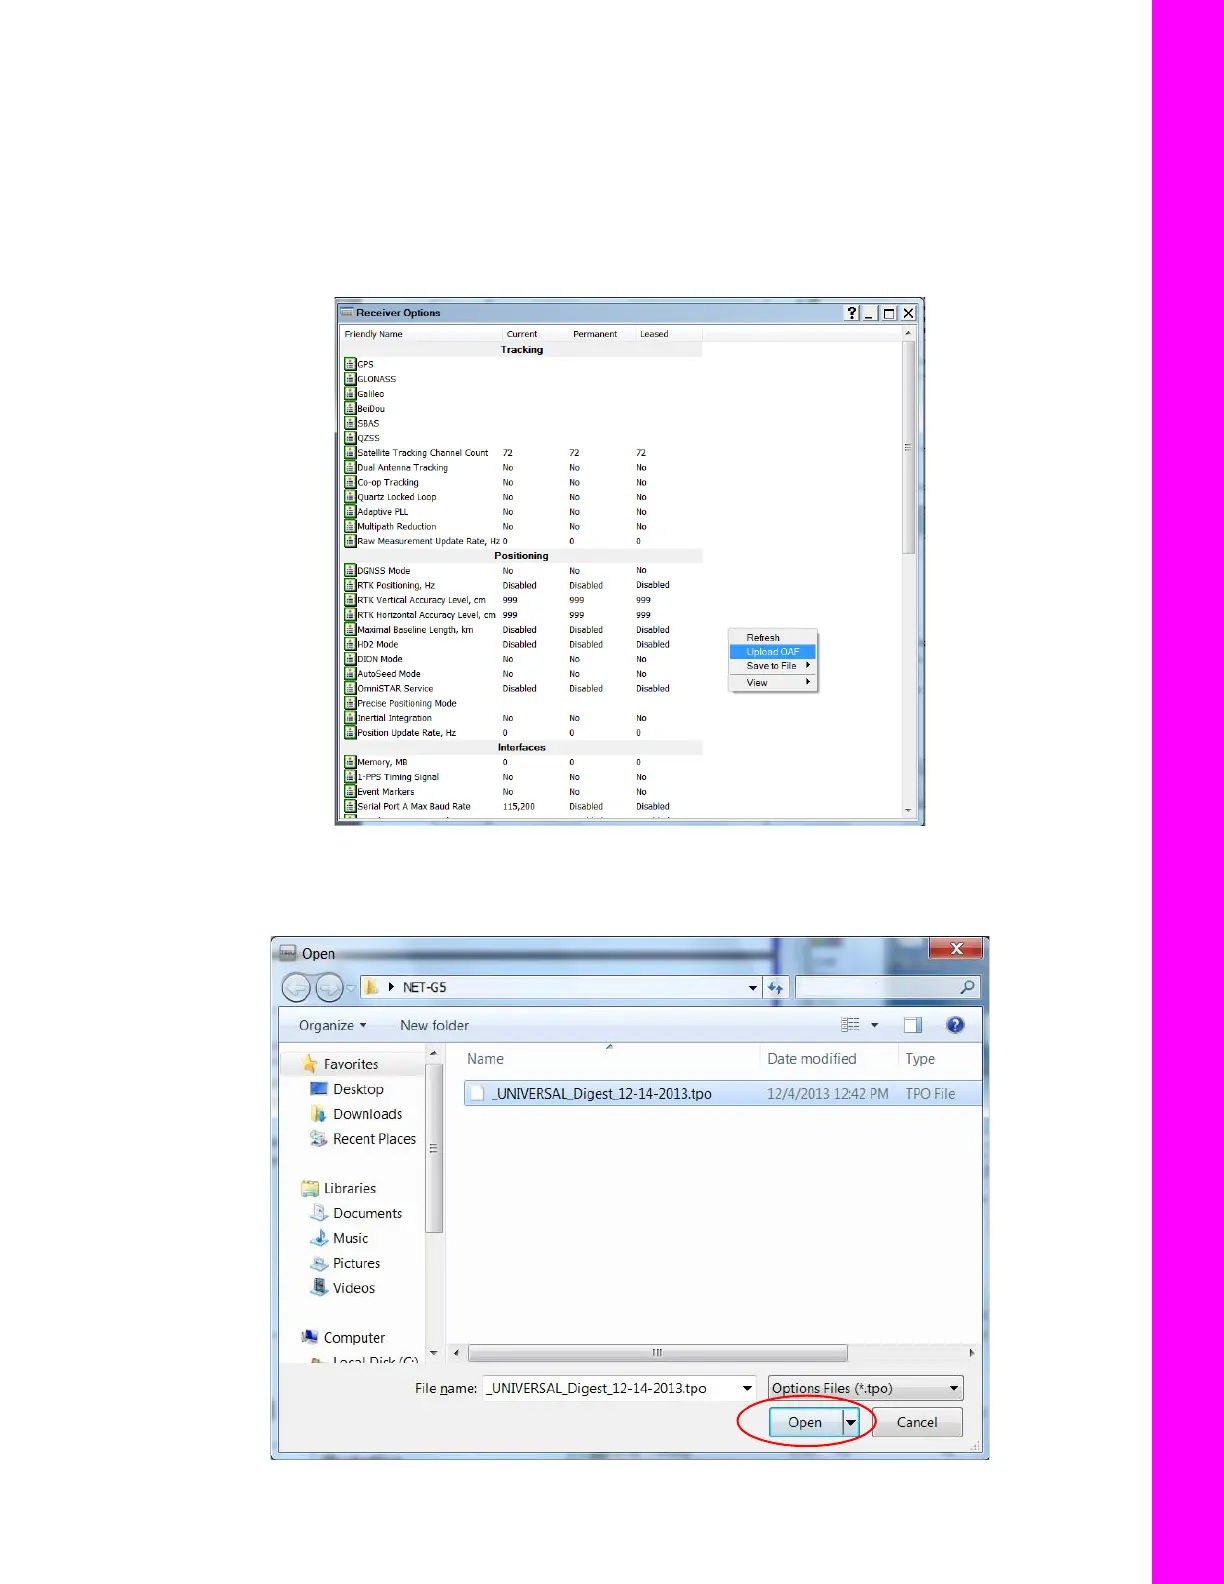
Task: Click the GPS option row icon
Action: [350, 364]
